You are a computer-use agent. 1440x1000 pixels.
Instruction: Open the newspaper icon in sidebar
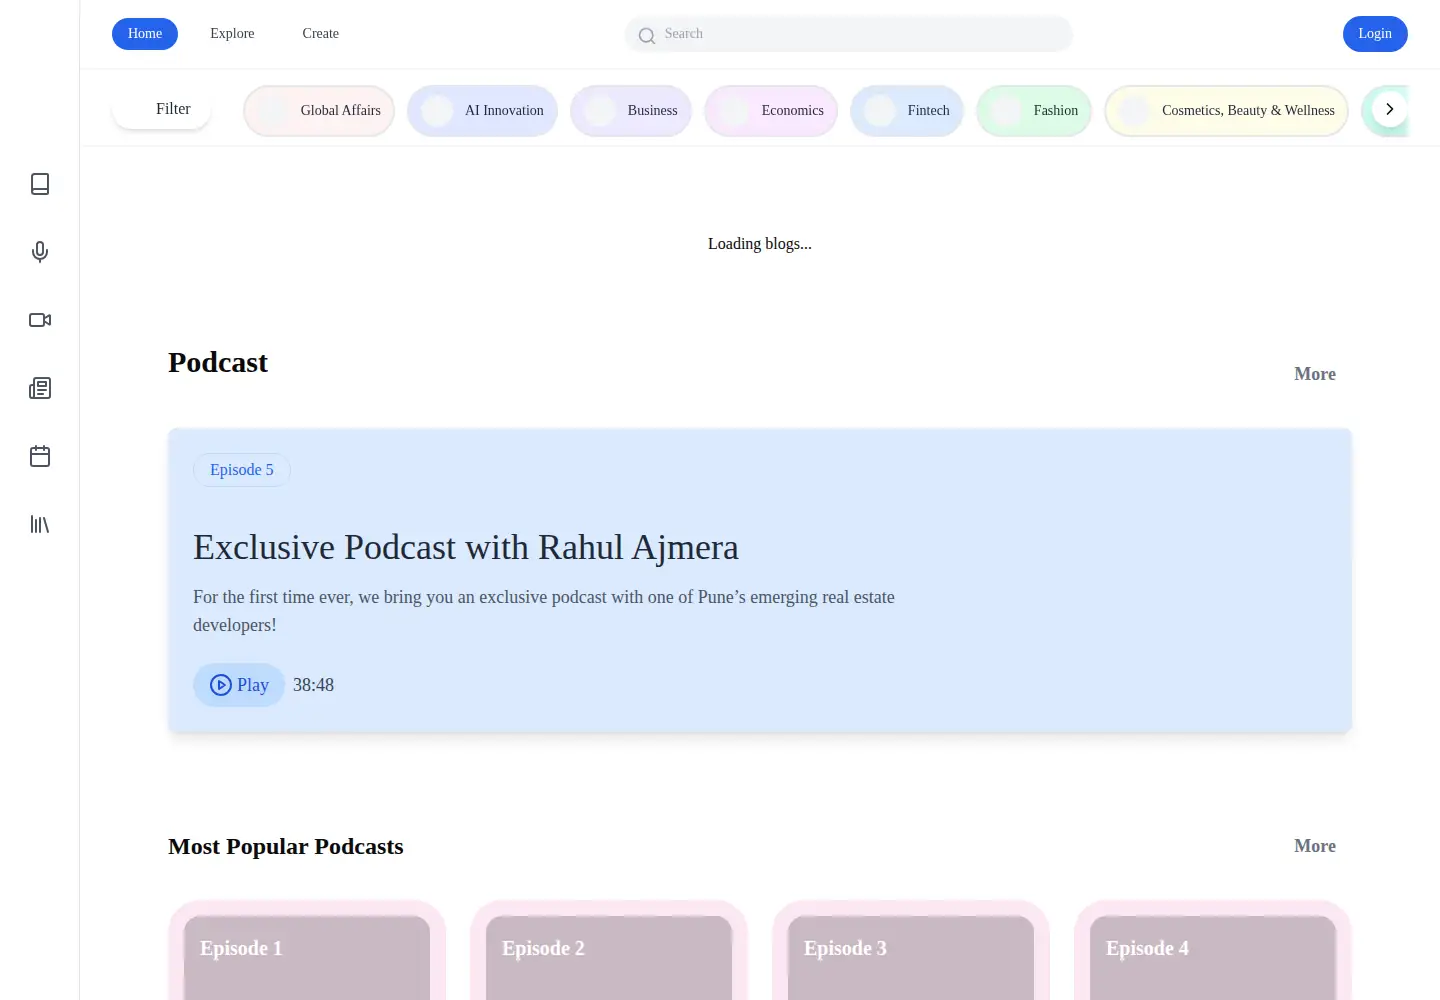point(40,388)
